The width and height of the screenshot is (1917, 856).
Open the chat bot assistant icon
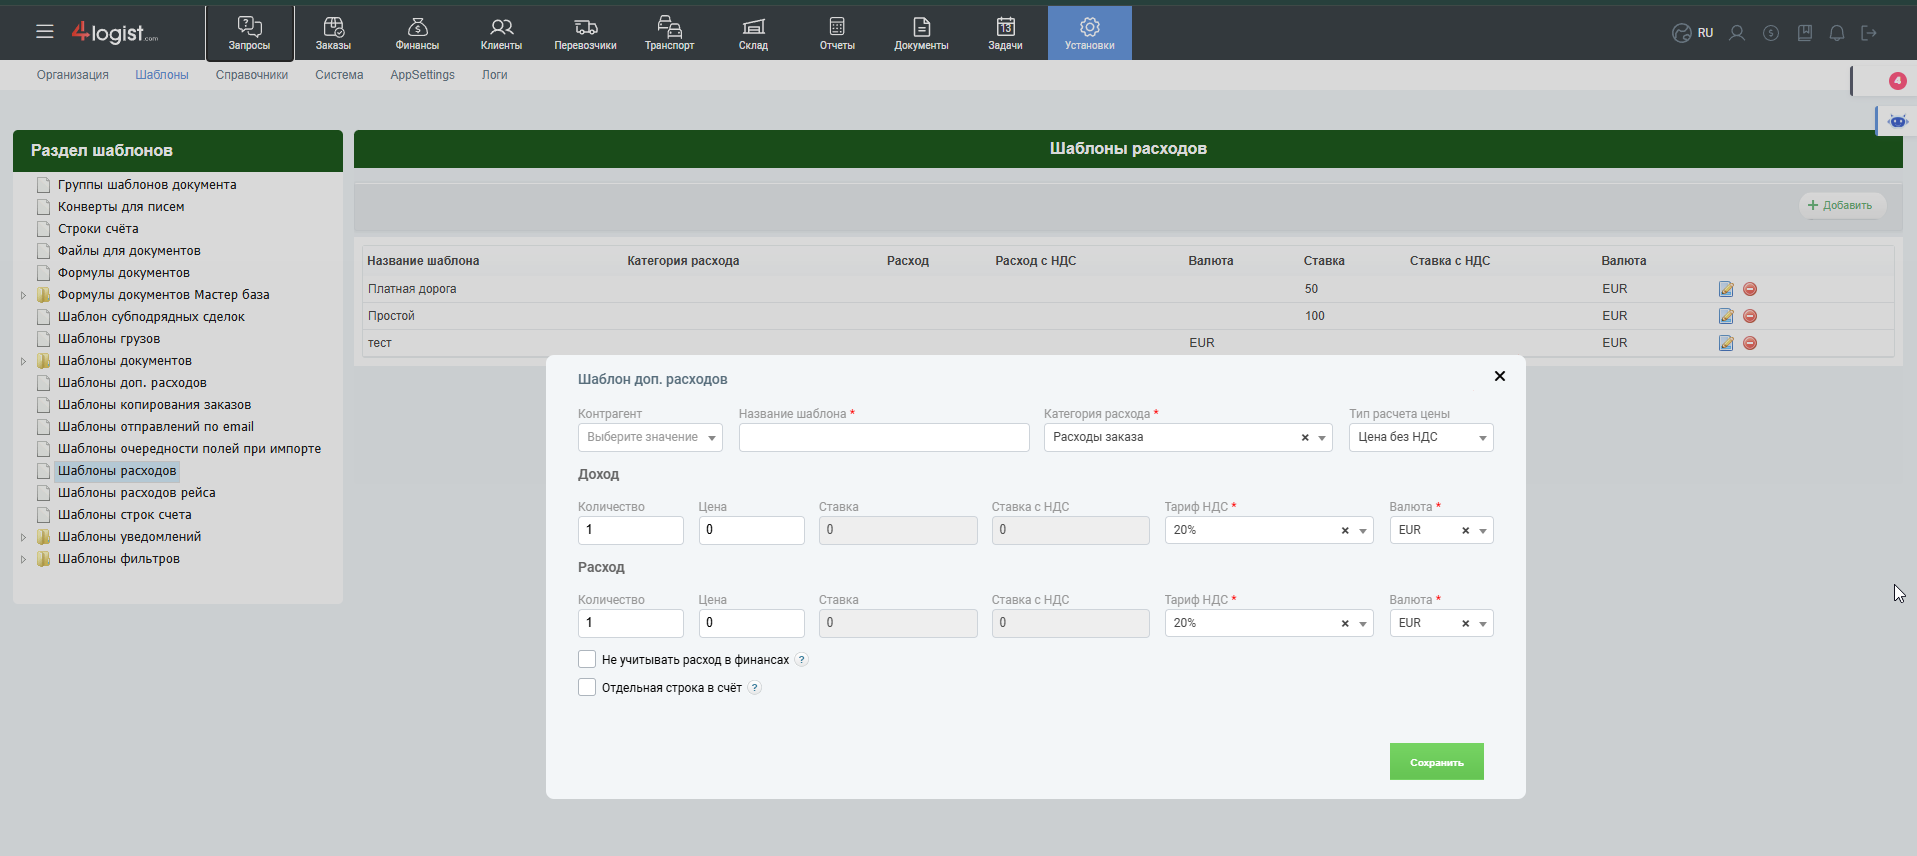tap(1897, 121)
